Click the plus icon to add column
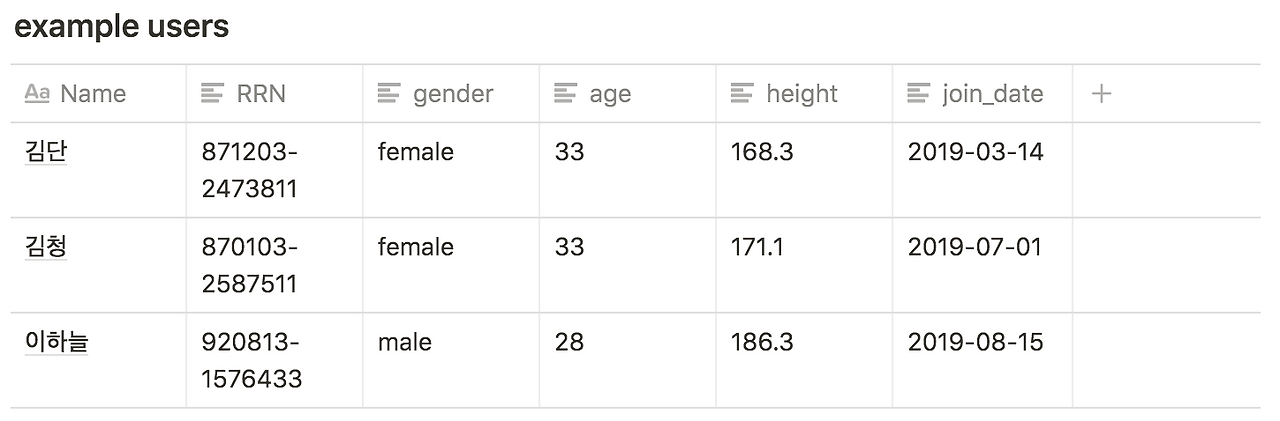The image size is (1280, 421). (x=1101, y=94)
